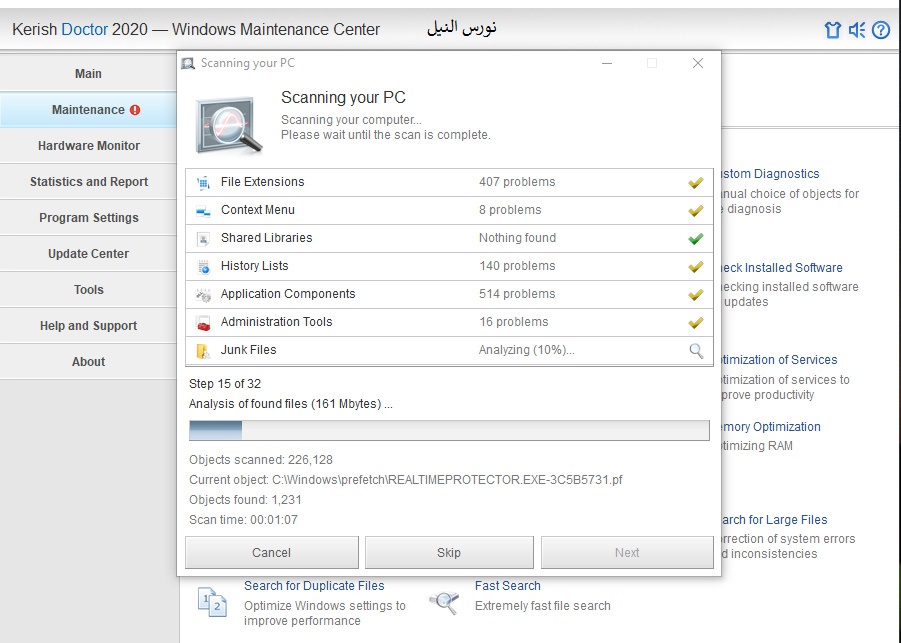Go to the Update Center
This screenshot has width=901, height=643.
[88, 254]
